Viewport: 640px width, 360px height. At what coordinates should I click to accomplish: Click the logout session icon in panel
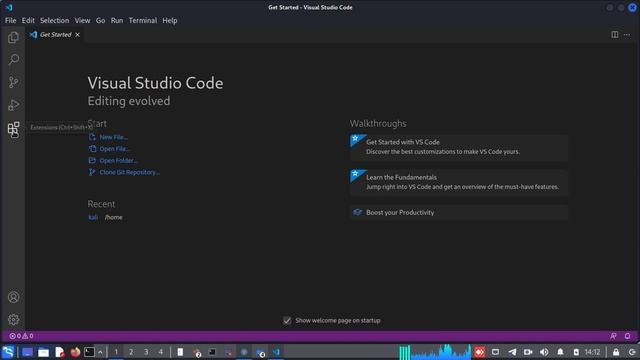[x=632, y=352]
